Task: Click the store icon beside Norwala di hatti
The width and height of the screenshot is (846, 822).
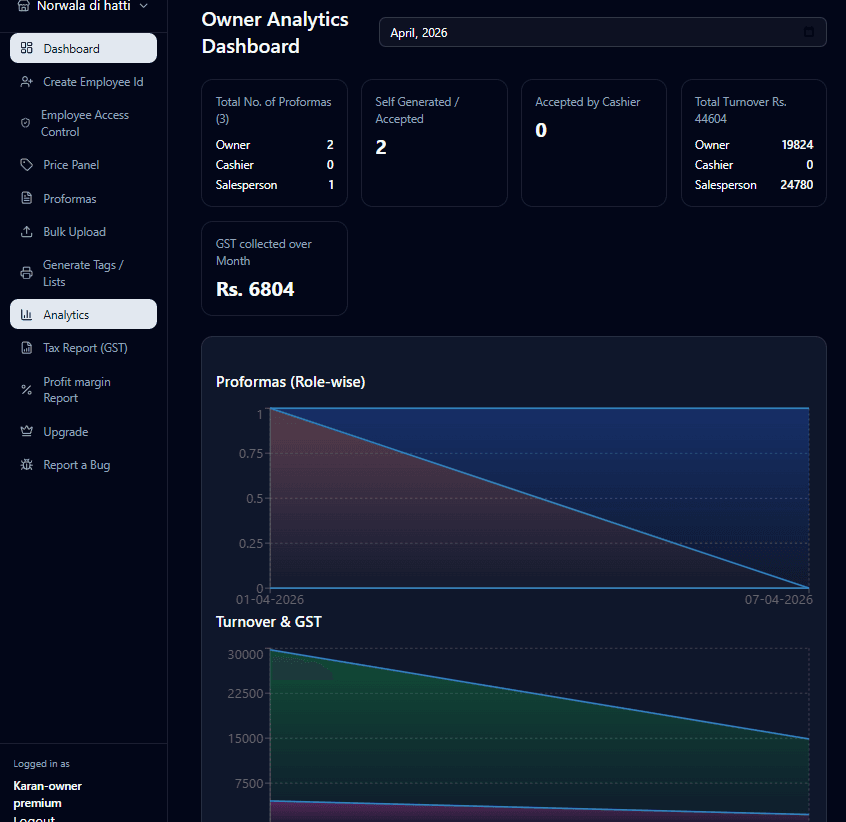Action: pos(23,6)
